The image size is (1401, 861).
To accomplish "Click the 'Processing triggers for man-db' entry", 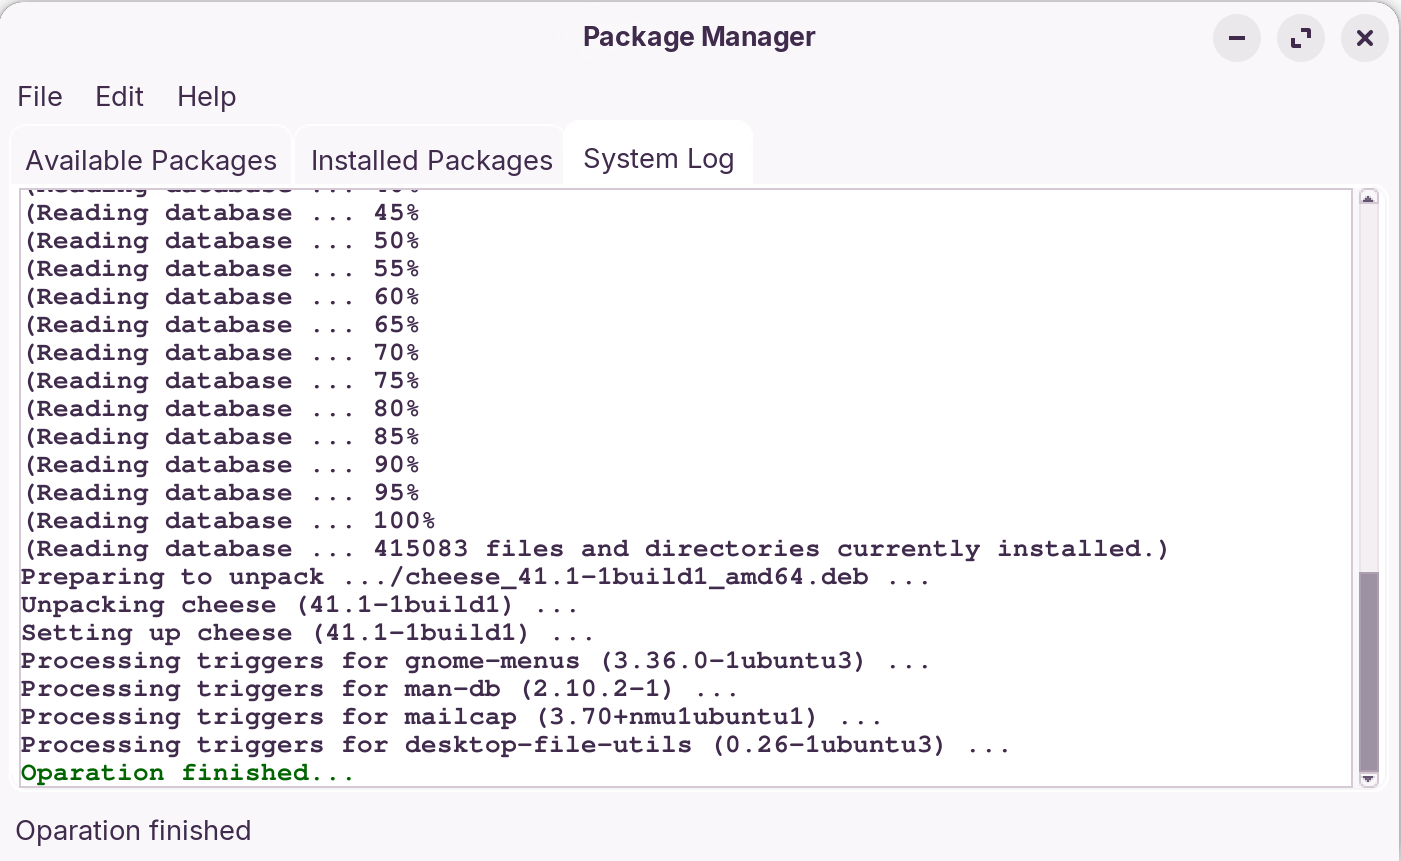I will coord(378,688).
